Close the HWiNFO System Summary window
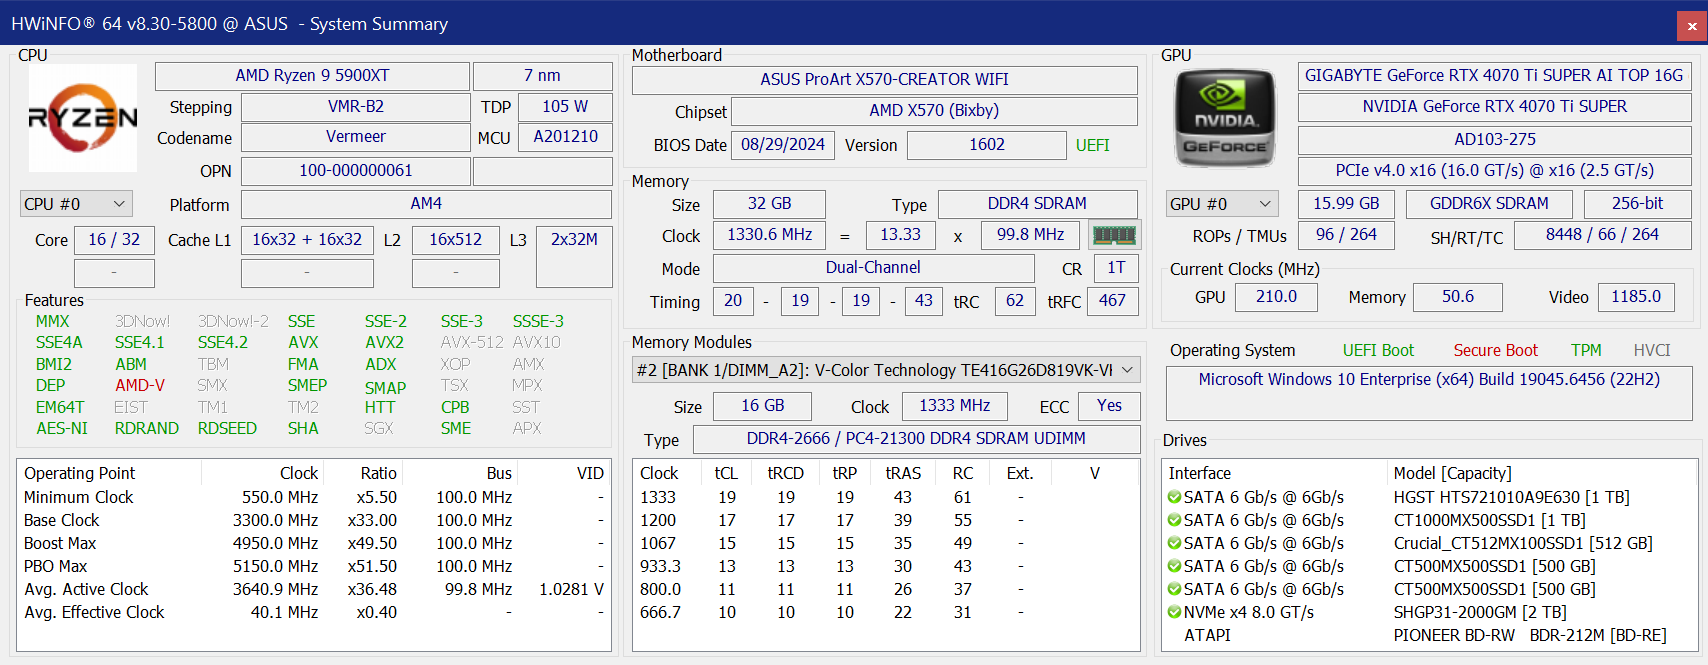The width and height of the screenshot is (1708, 665). pos(1692,26)
